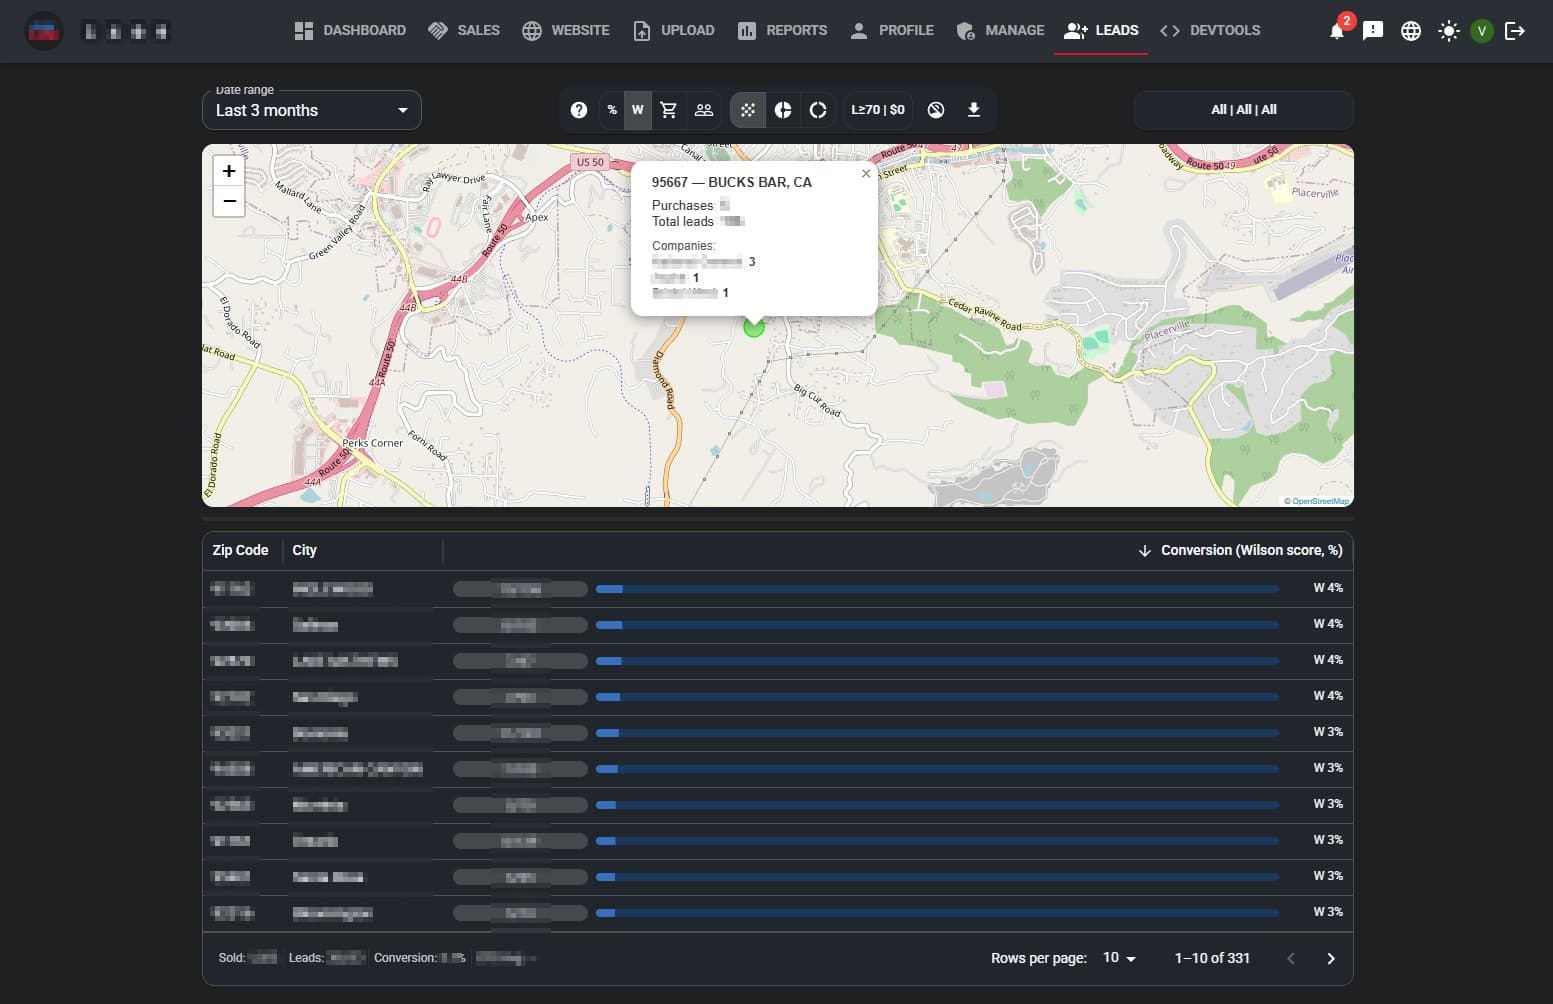The height and width of the screenshot is (1004, 1553).
Task: Click the L≥70 | $0 threshold filter
Action: [x=877, y=110]
